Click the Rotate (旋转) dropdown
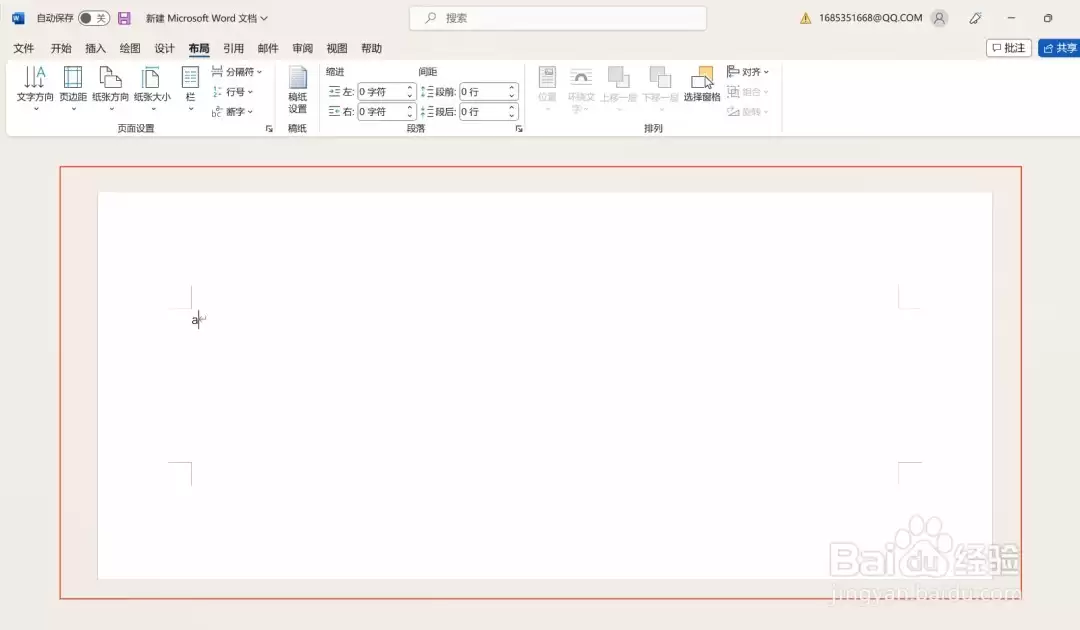The image size is (1080, 630). pyautogui.click(x=747, y=112)
